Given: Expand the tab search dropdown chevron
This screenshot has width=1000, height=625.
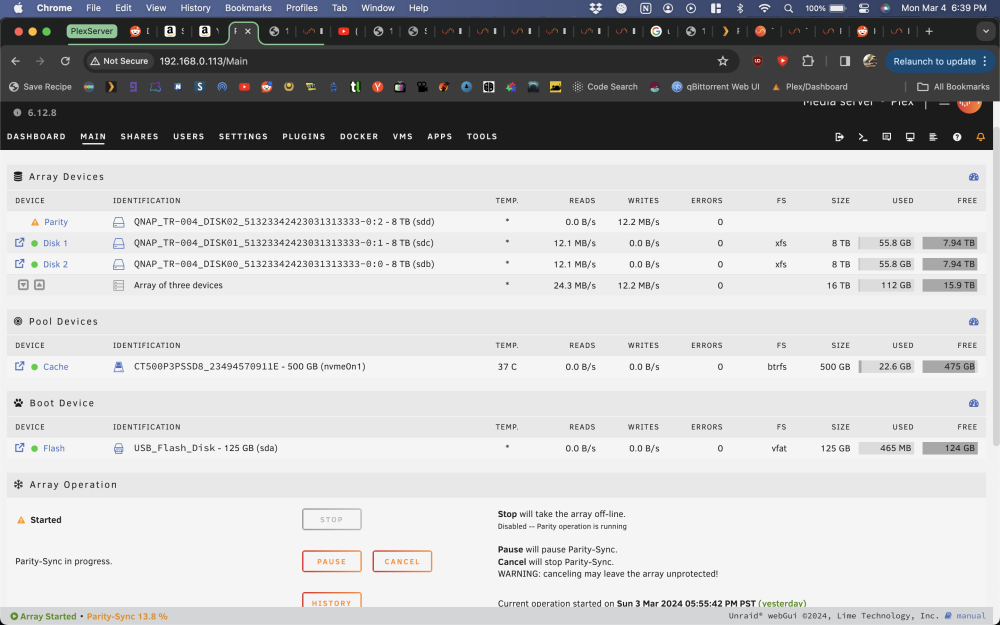Looking at the screenshot, I should 986,31.
